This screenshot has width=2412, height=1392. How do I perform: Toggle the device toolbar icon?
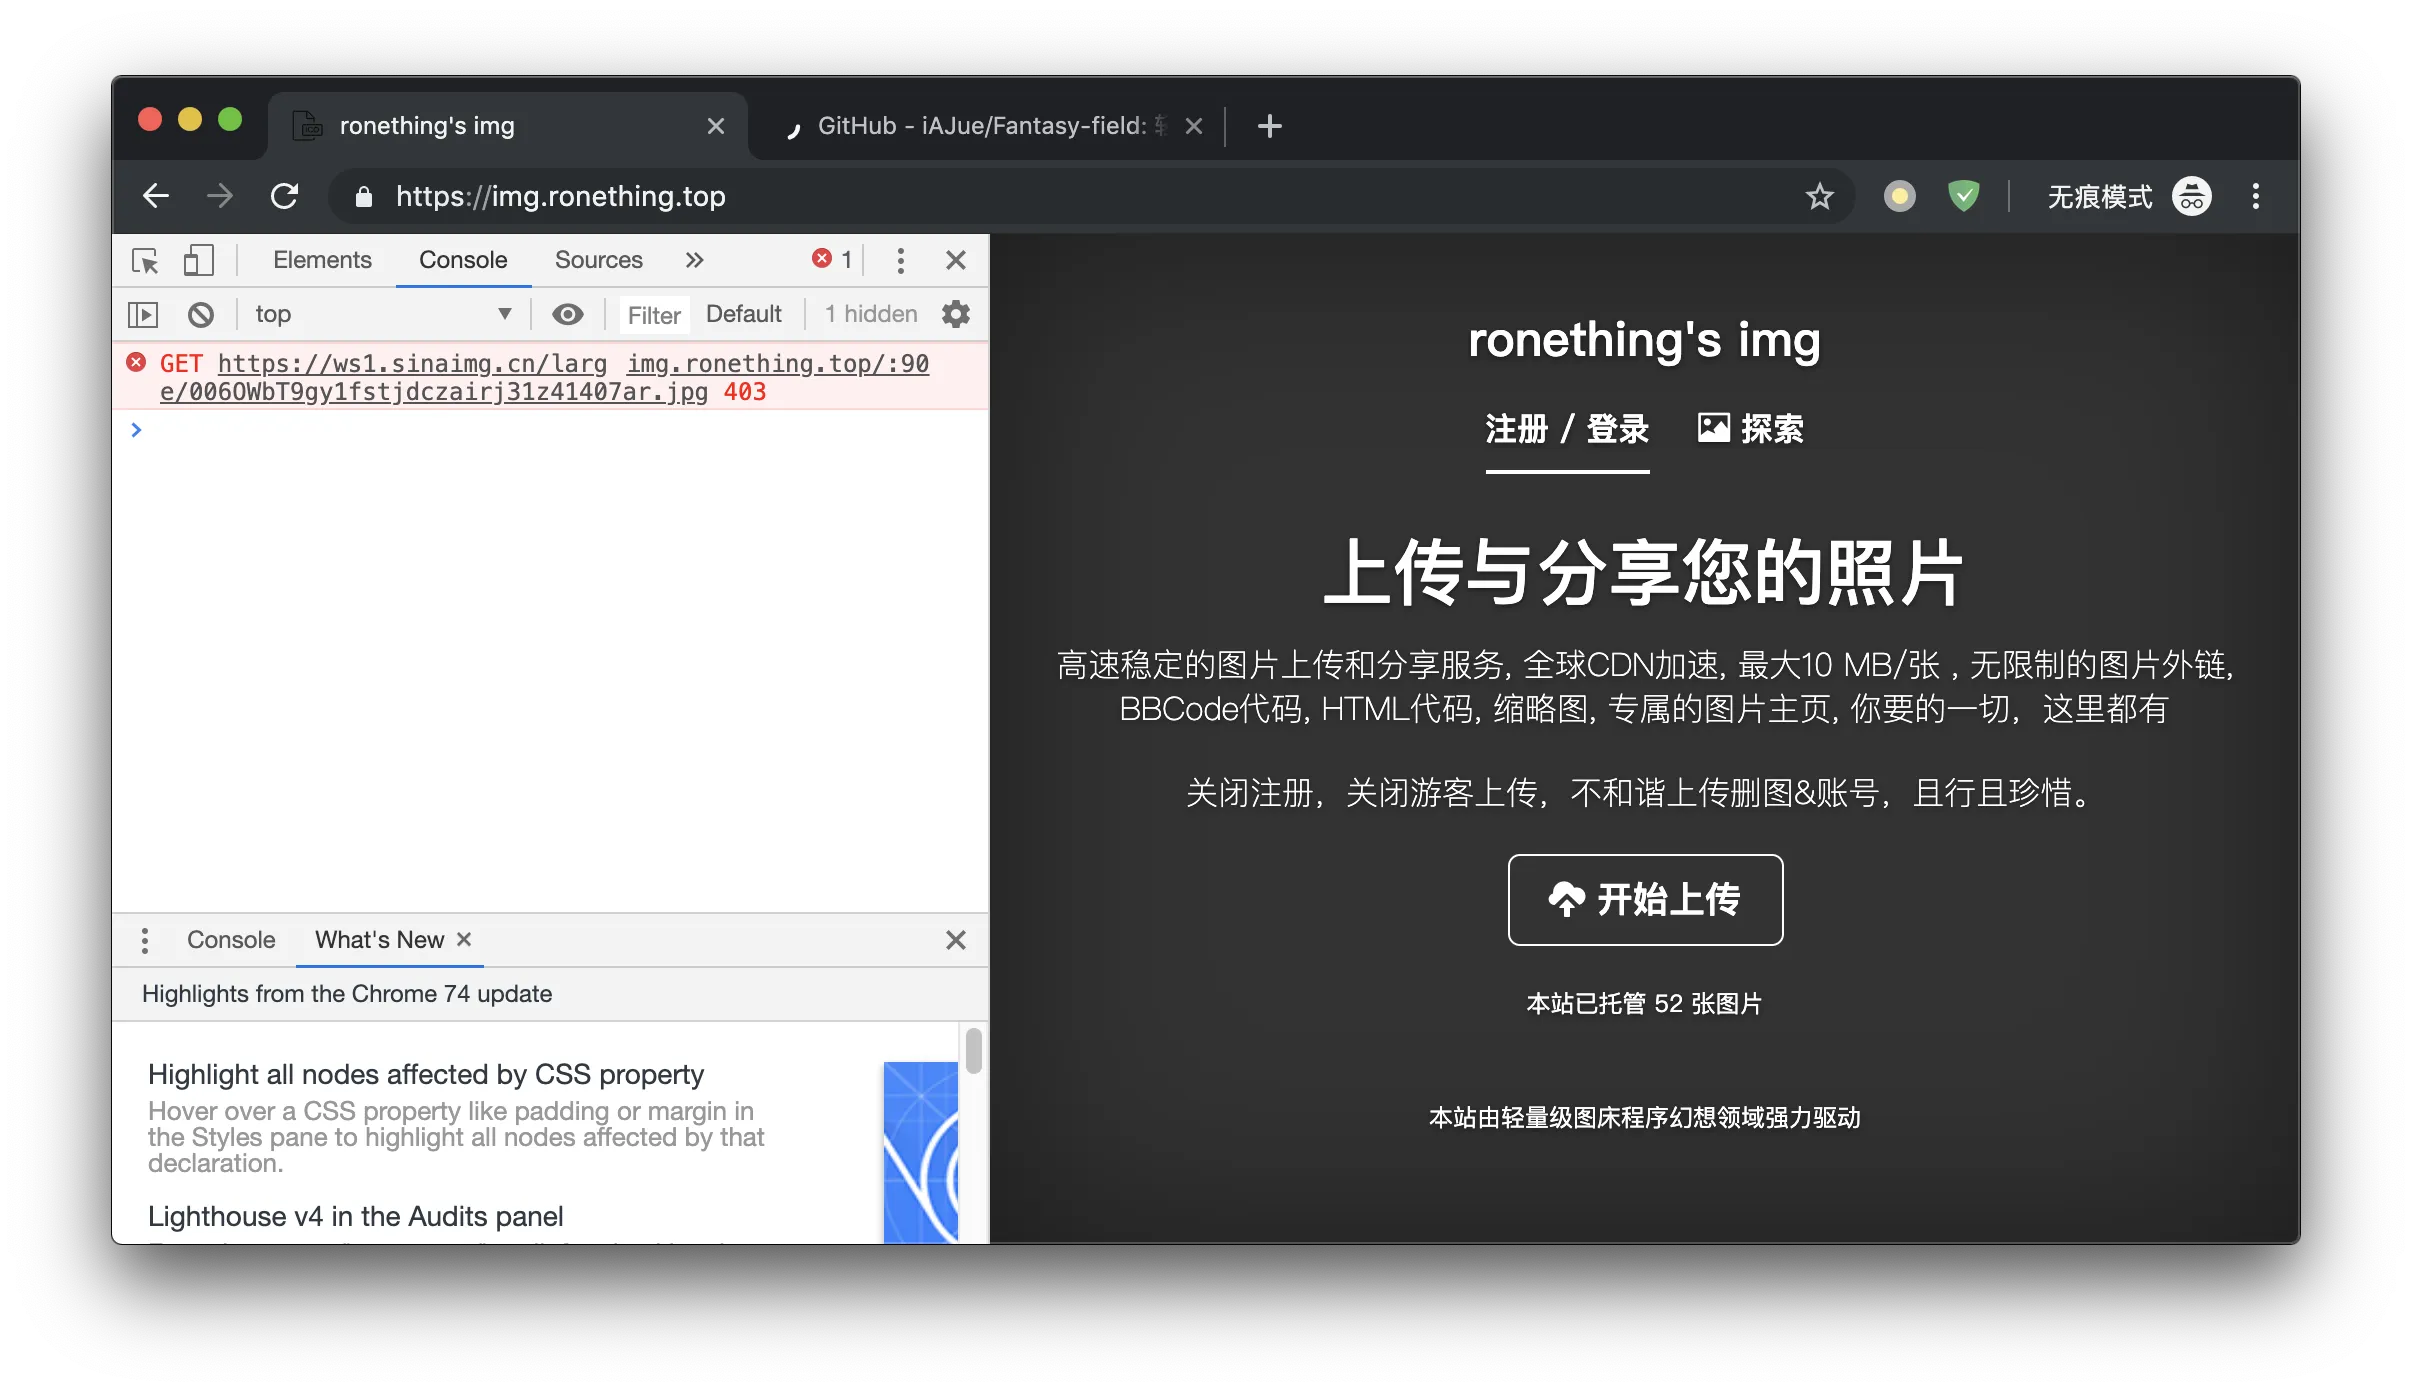(x=198, y=261)
